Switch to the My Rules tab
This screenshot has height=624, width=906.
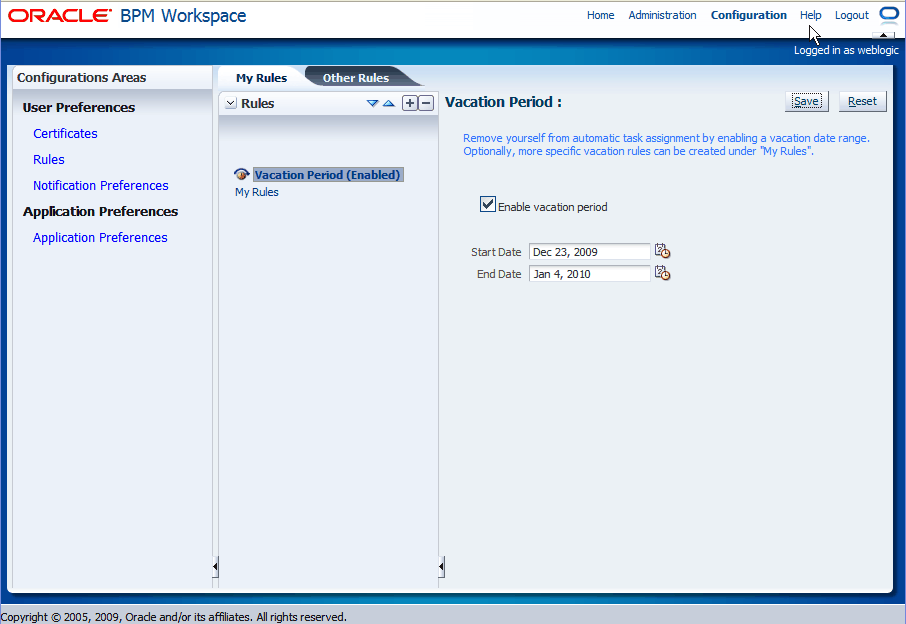click(x=261, y=78)
